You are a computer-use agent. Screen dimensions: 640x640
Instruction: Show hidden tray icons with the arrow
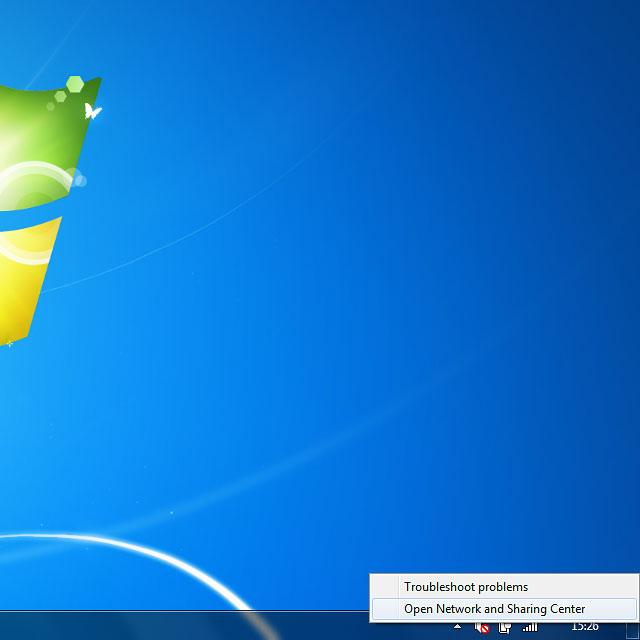point(458,627)
